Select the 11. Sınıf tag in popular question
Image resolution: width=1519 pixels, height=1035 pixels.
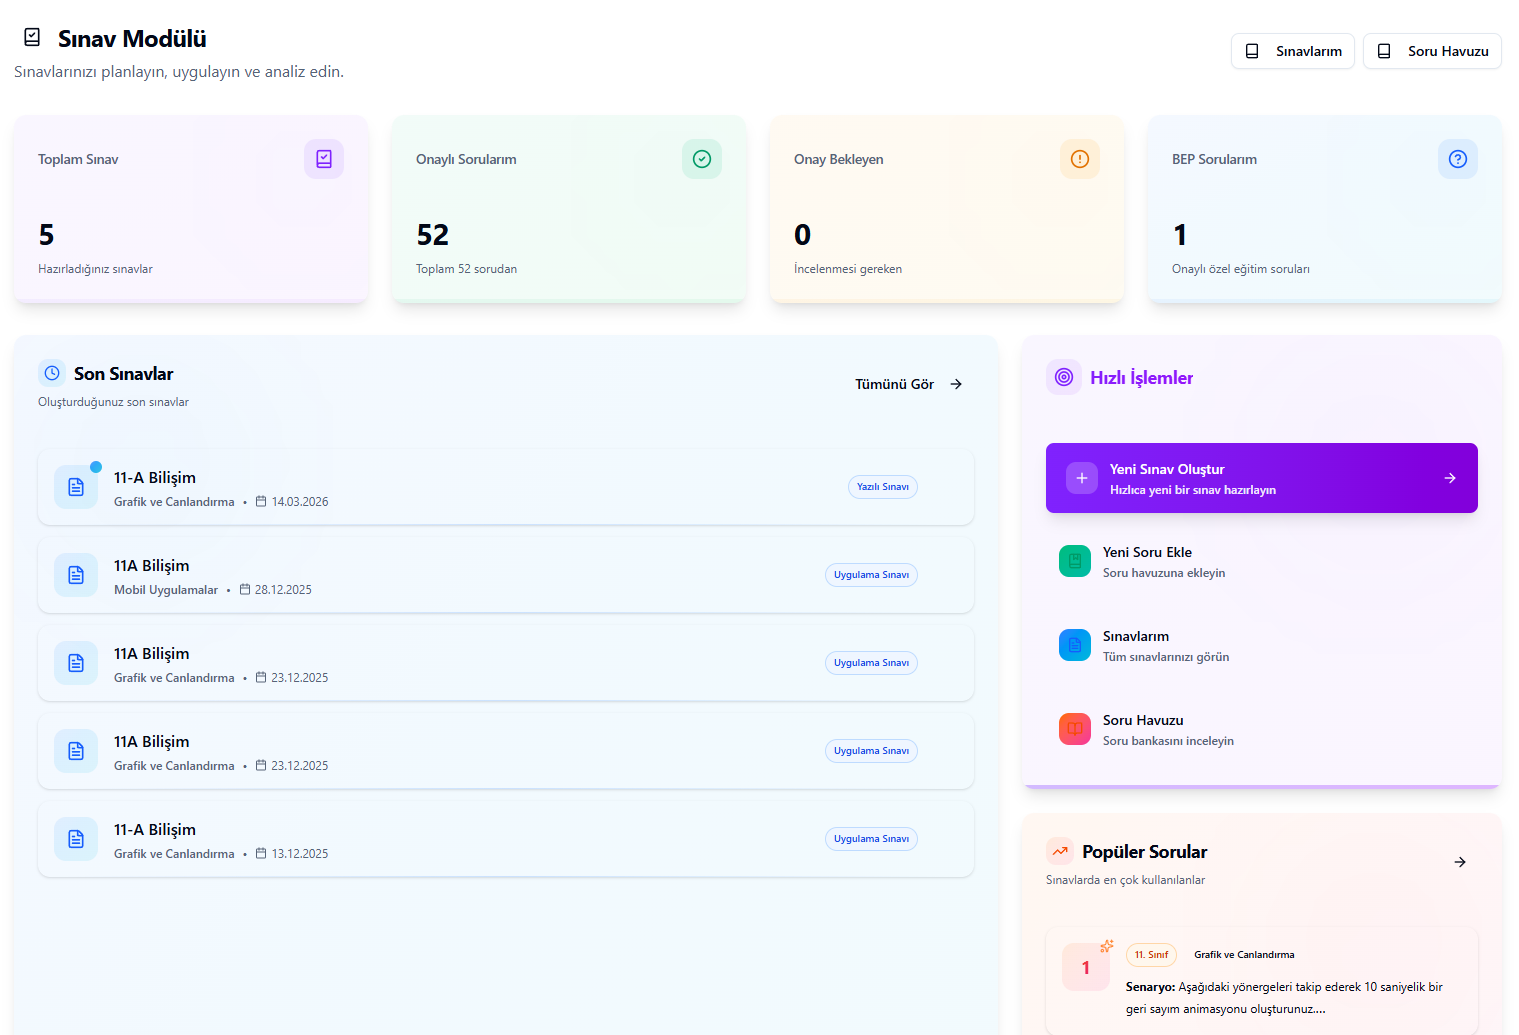[x=1151, y=955]
